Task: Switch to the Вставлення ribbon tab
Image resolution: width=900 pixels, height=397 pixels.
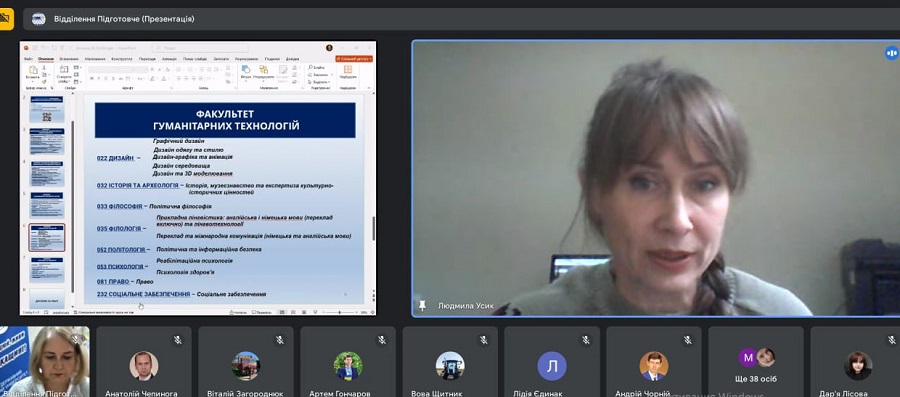Action: click(69, 59)
